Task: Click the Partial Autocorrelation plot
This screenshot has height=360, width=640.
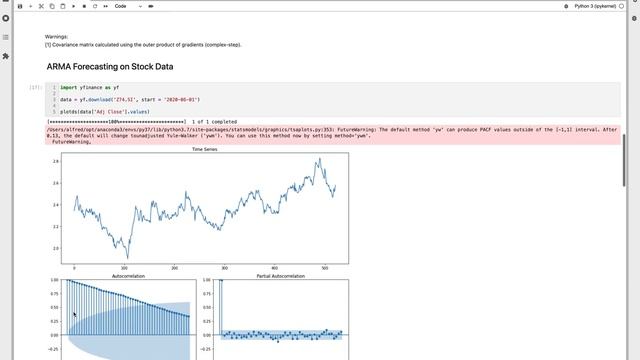Action: point(281,320)
